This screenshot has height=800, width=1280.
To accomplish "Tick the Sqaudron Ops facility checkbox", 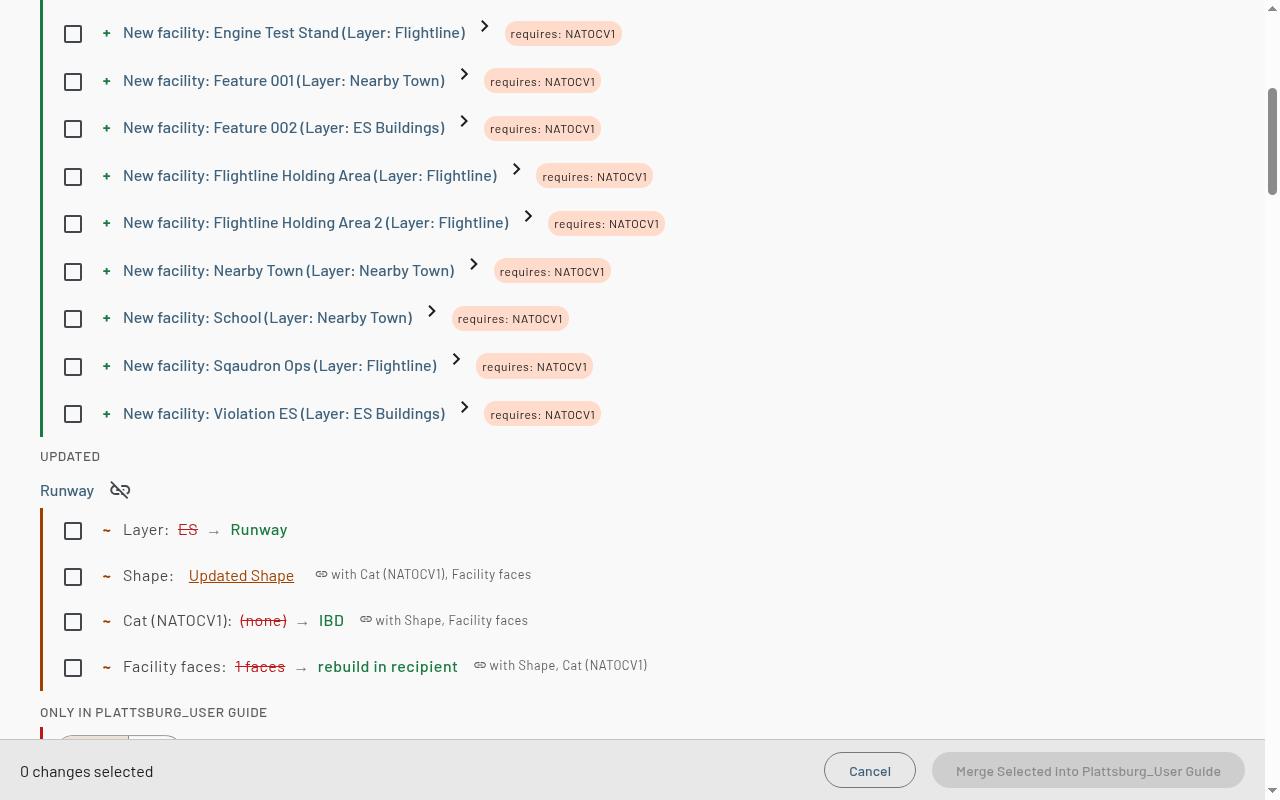I will [73, 367].
